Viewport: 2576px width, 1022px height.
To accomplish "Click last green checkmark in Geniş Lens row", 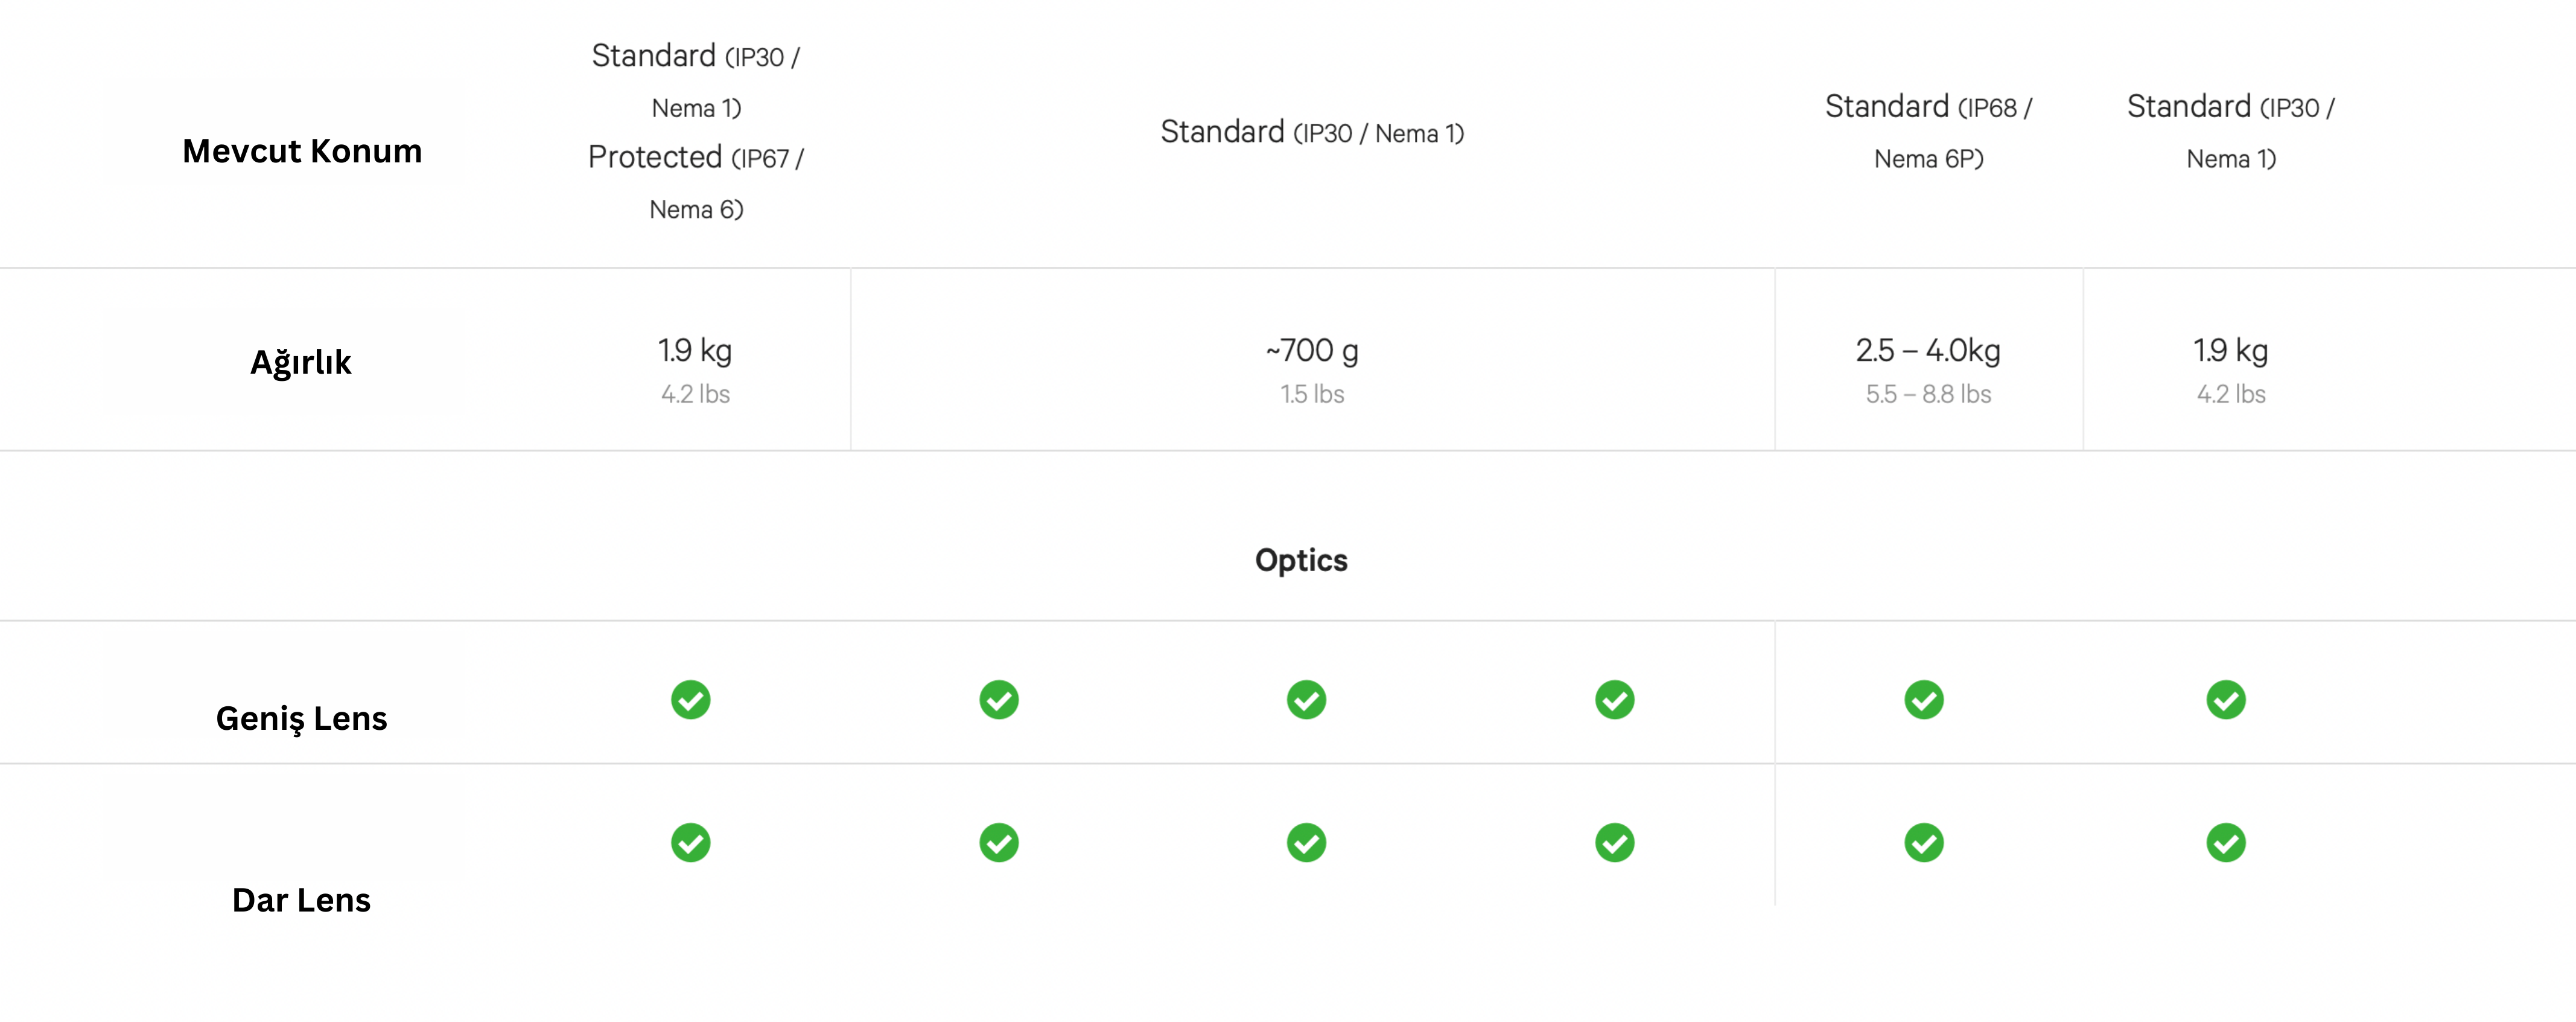I will (2225, 700).
